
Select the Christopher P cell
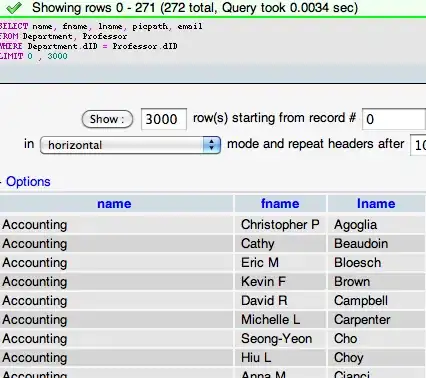point(280,225)
